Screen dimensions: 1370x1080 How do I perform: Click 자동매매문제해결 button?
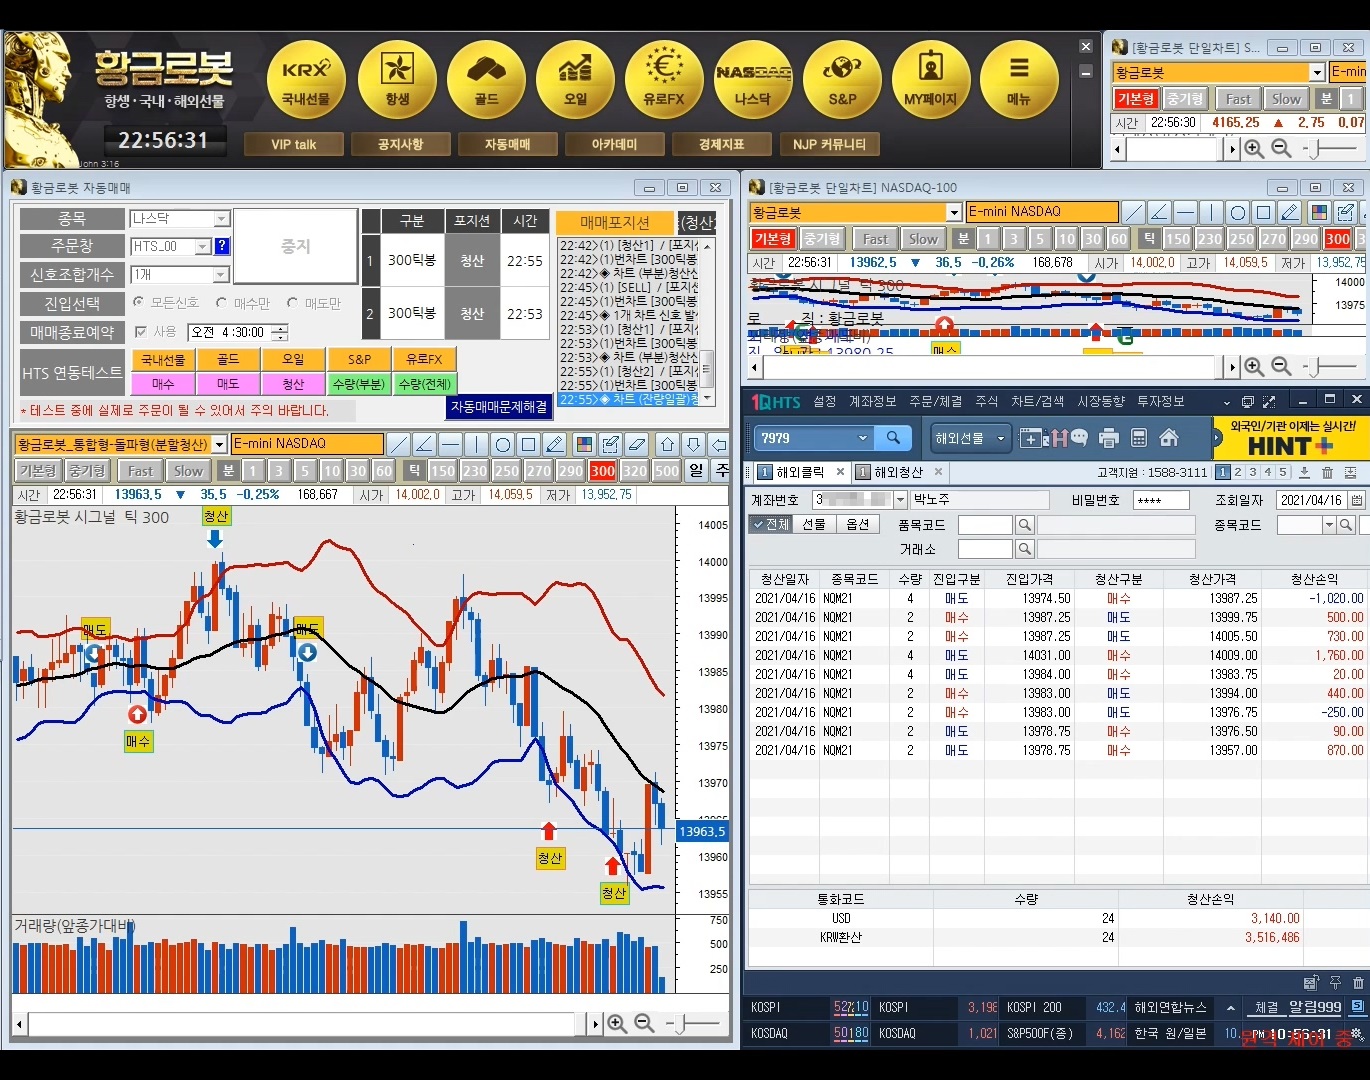pyautogui.click(x=499, y=407)
